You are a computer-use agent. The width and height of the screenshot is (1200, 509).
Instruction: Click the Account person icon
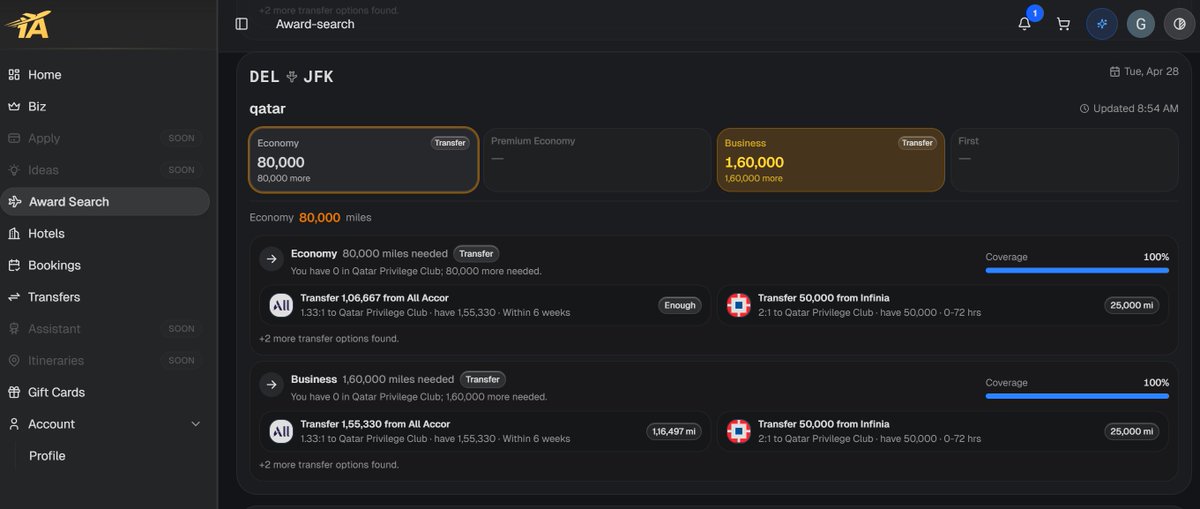pyautogui.click(x=14, y=424)
